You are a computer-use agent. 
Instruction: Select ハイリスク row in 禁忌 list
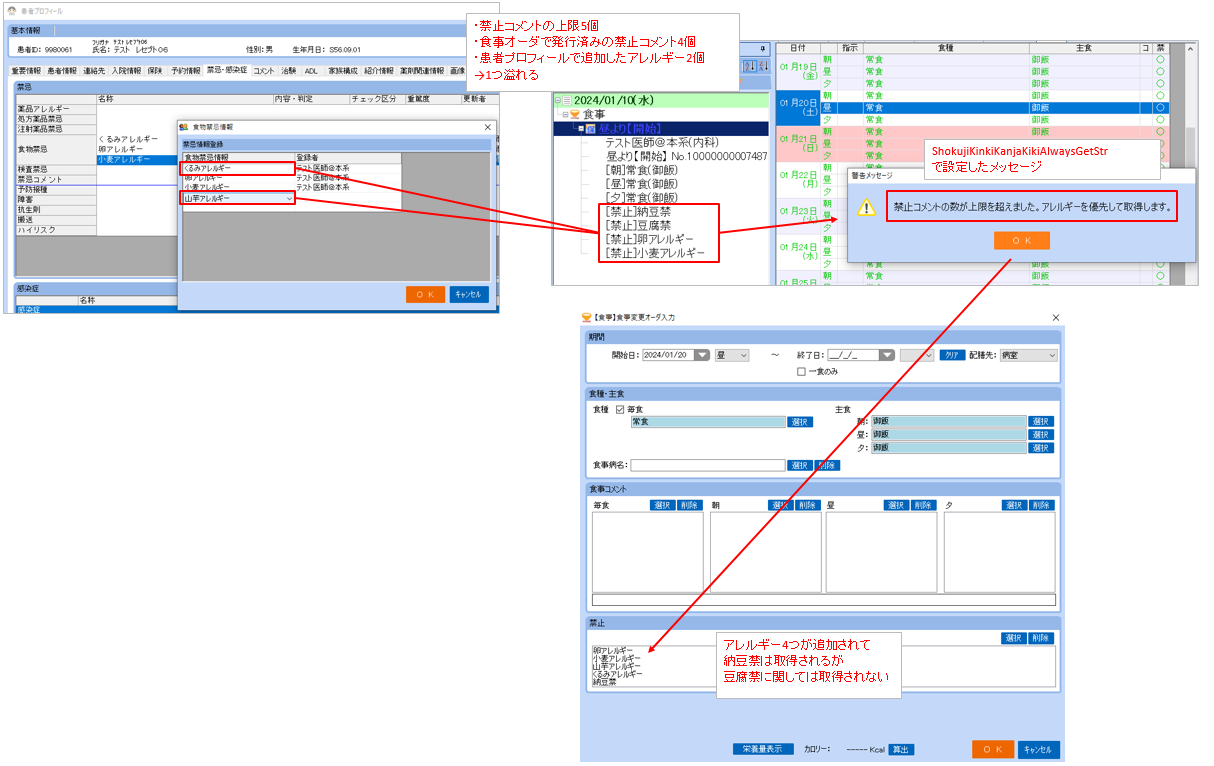click(55, 230)
